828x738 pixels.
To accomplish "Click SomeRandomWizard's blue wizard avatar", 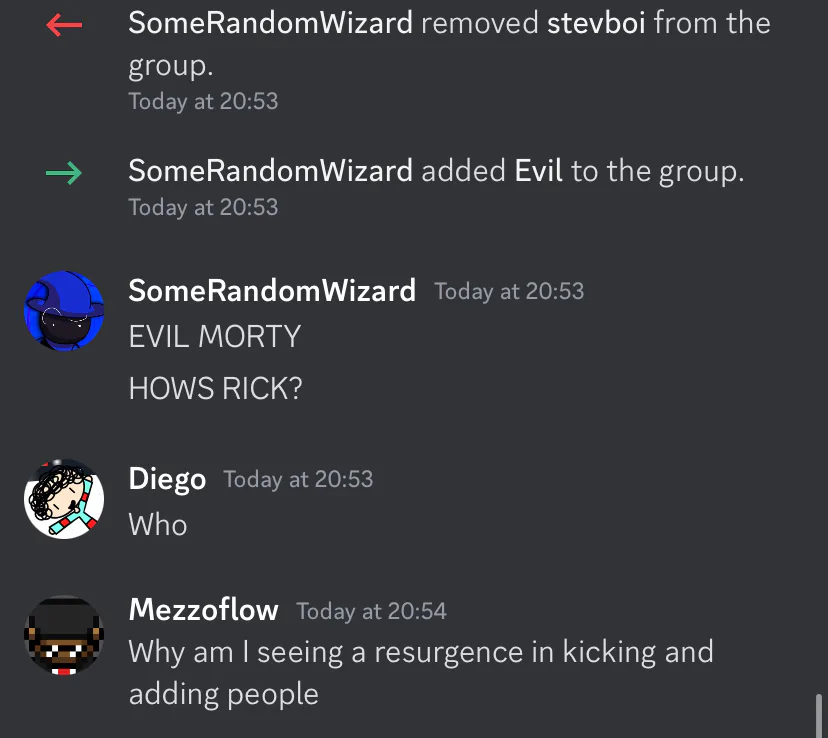I will coord(64,311).
